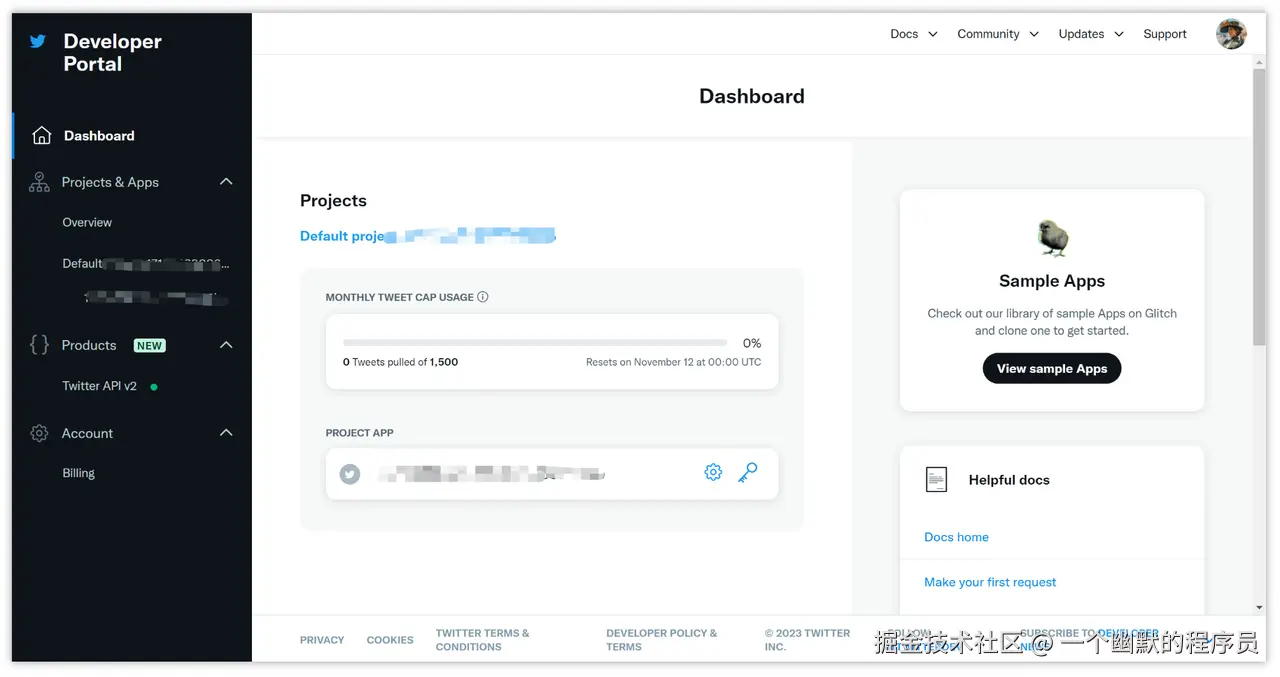Collapse the Projects & Apps section
Screen dimensions: 1280x677
tap(226, 182)
